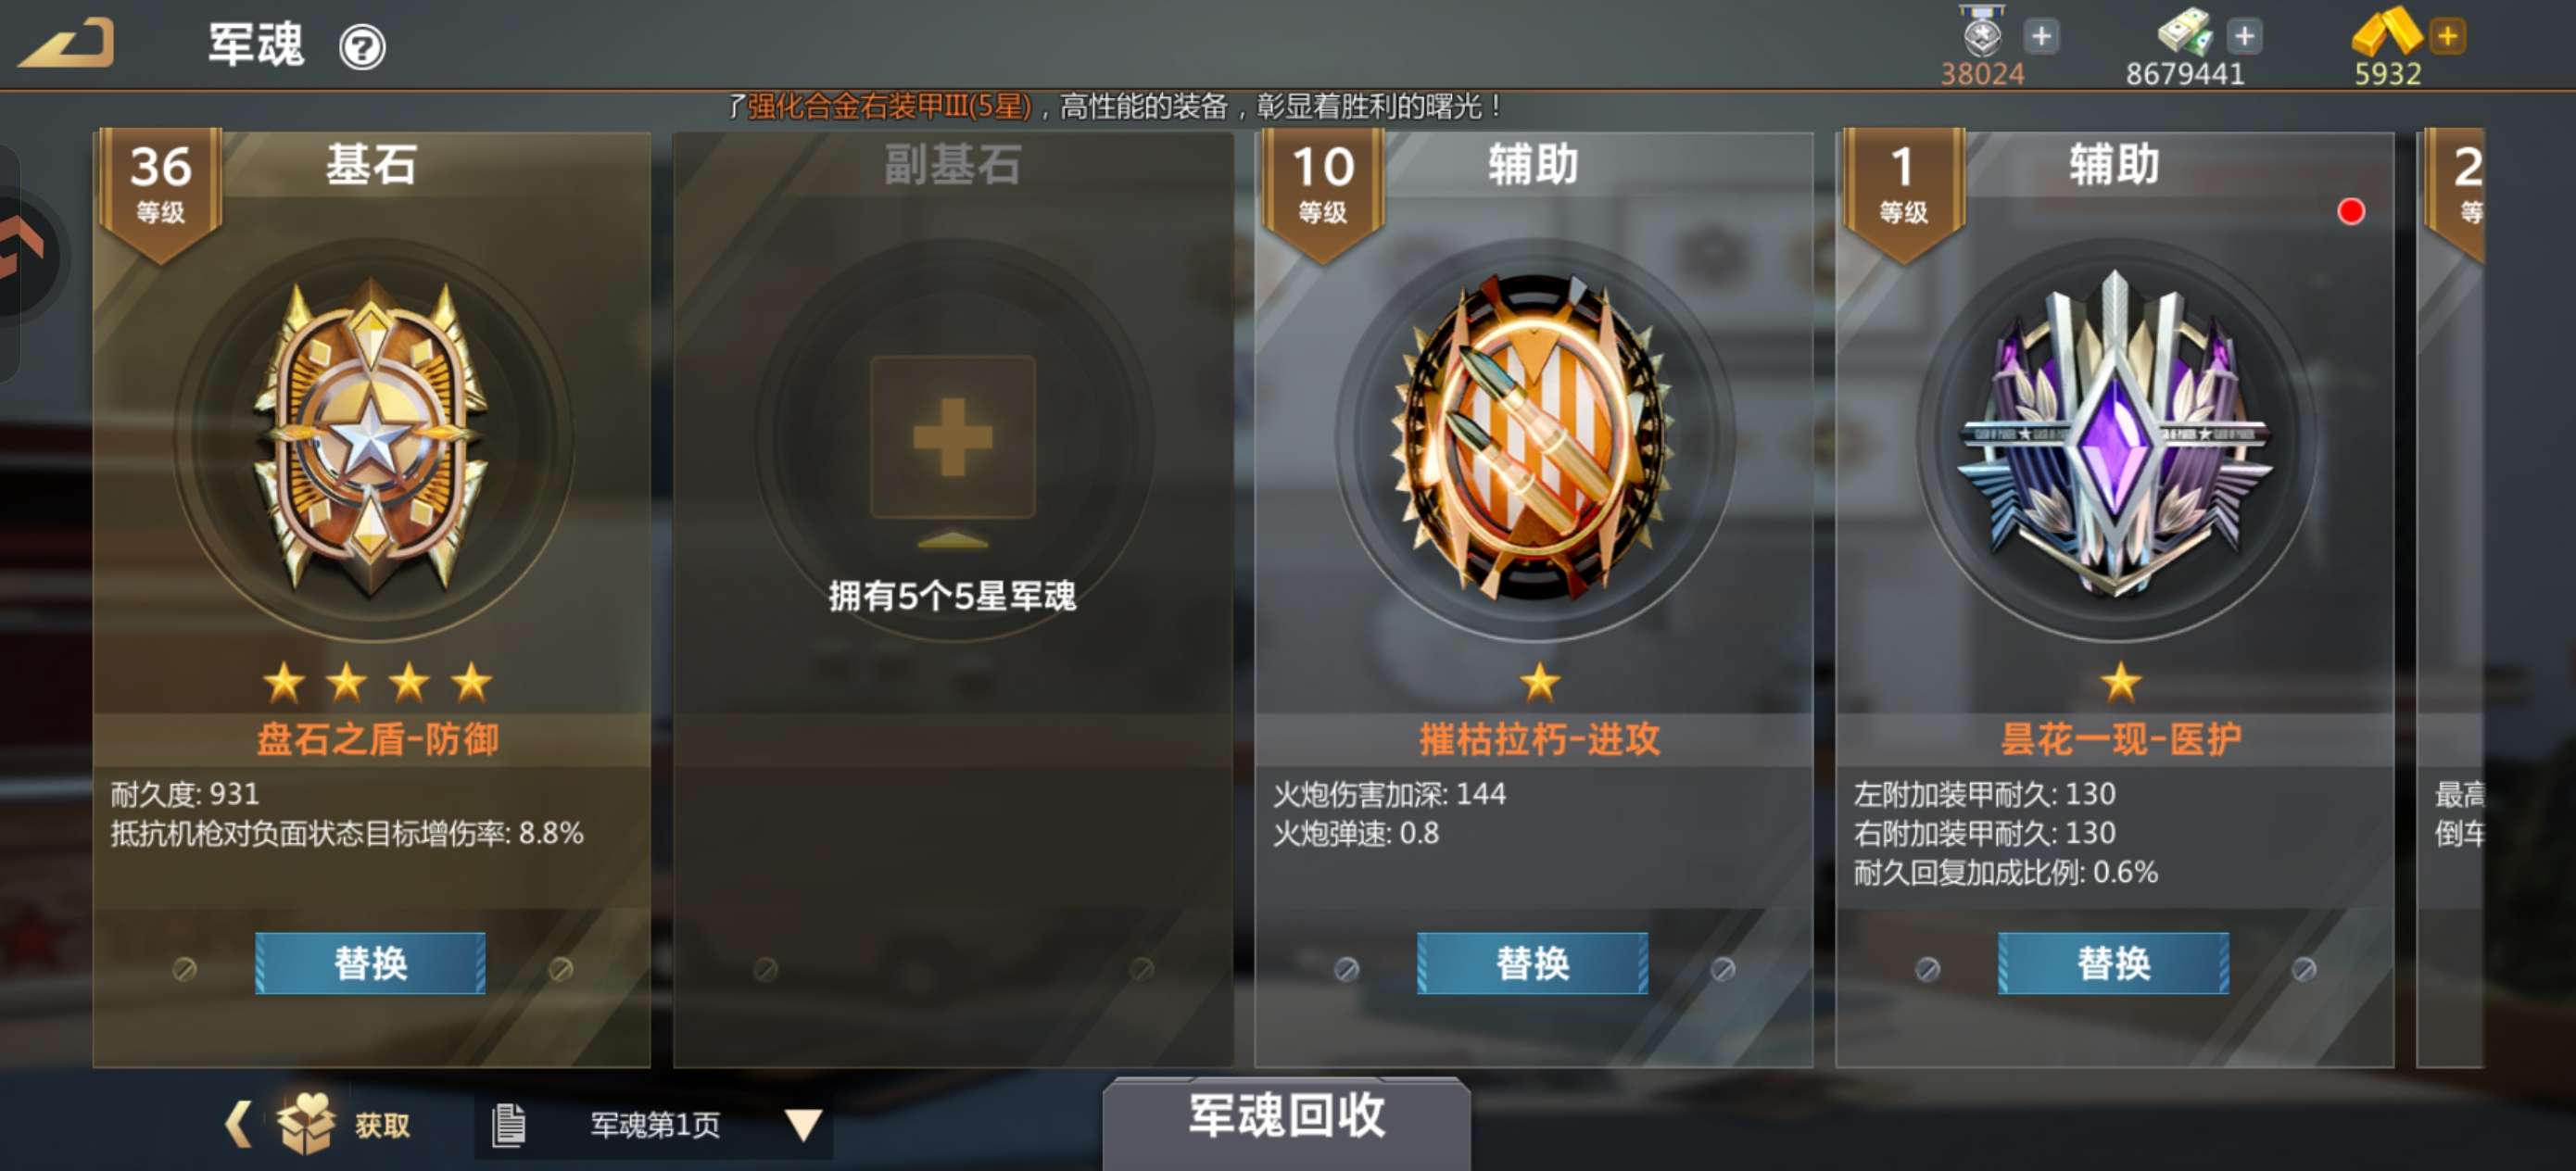
Task: Tap the red notification dot on 辅助 card
Action: pyautogui.click(x=2350, y=211)
